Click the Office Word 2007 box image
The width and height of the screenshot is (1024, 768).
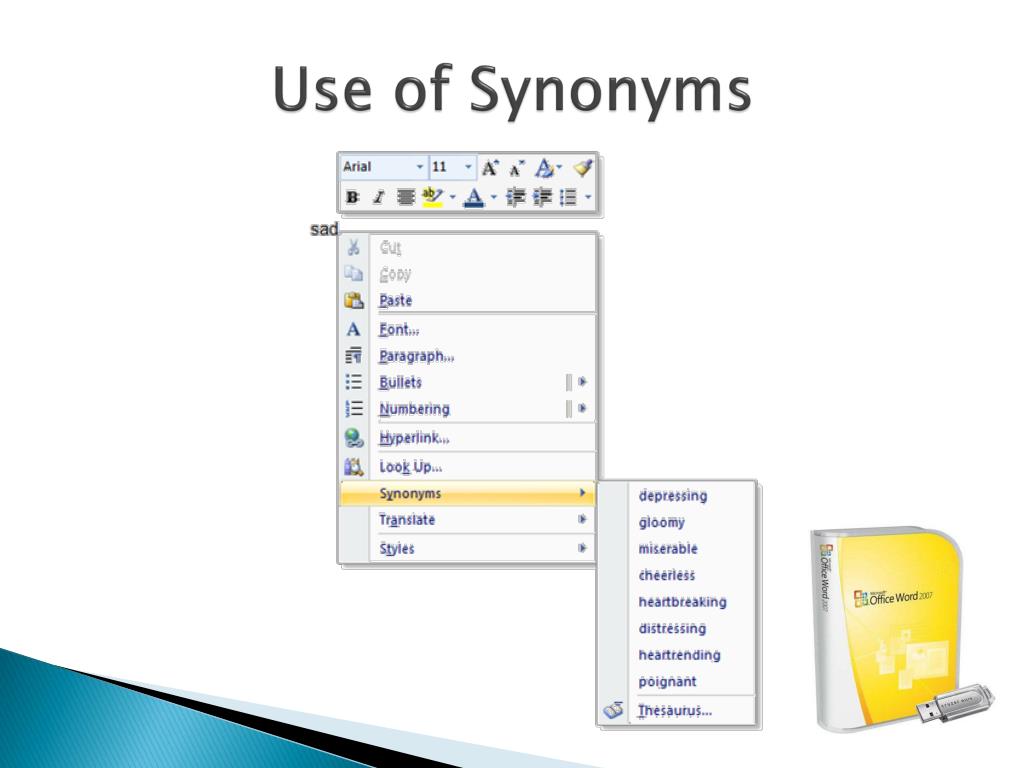click(901, 628)
